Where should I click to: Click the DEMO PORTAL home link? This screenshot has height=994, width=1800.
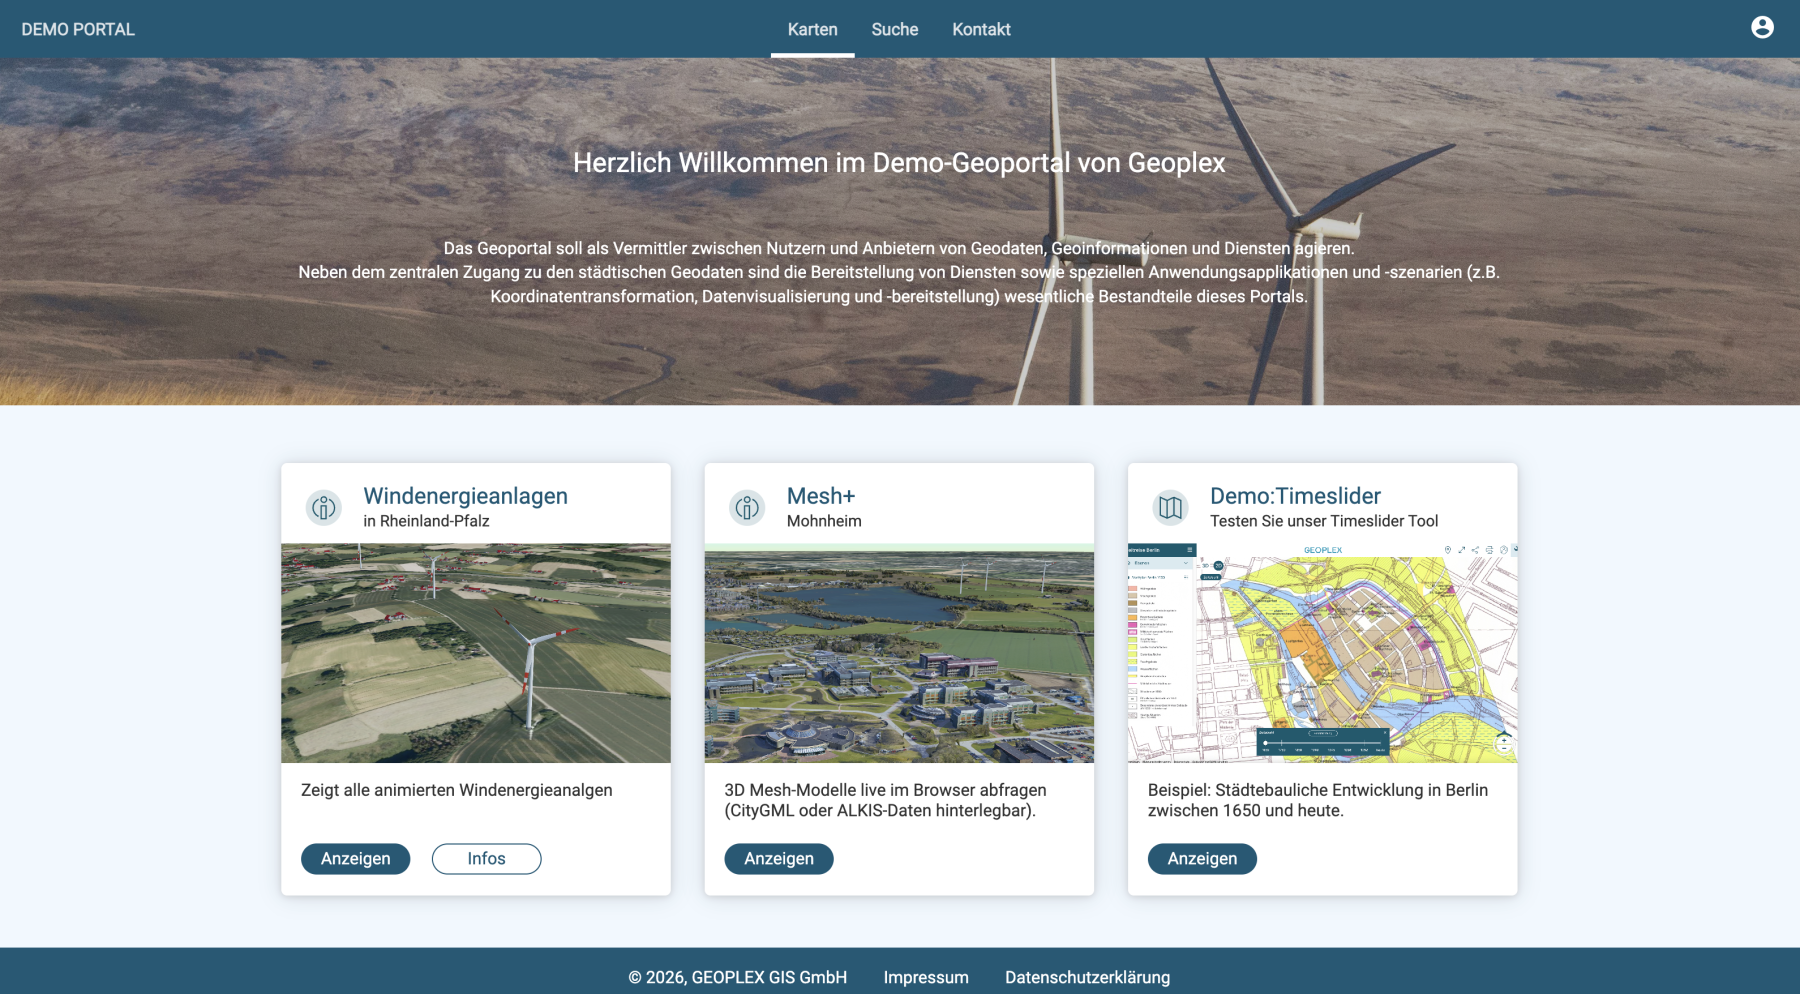point(78,30)
